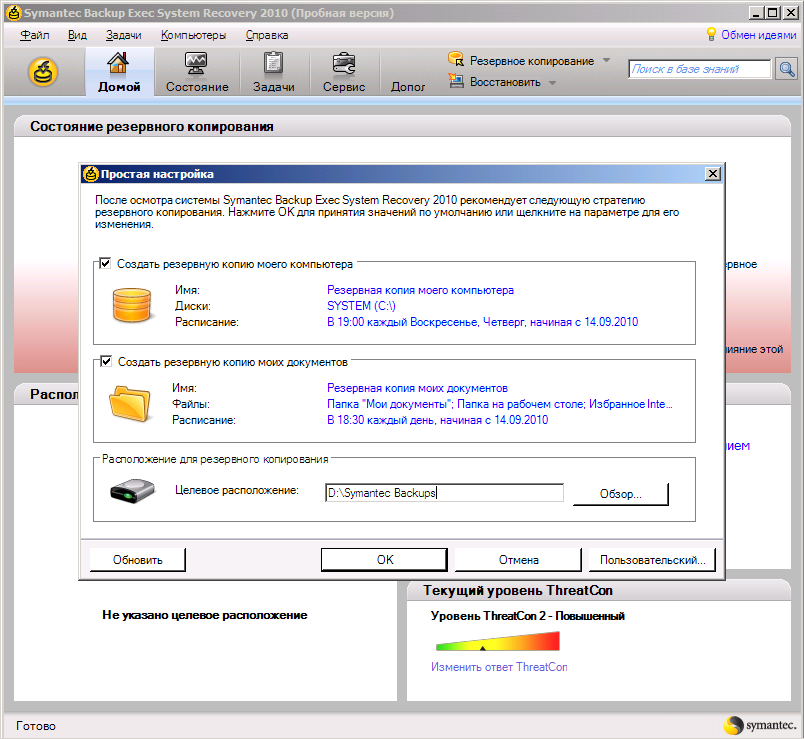Click the Не указано целевое расположение text

click(205, 615)
